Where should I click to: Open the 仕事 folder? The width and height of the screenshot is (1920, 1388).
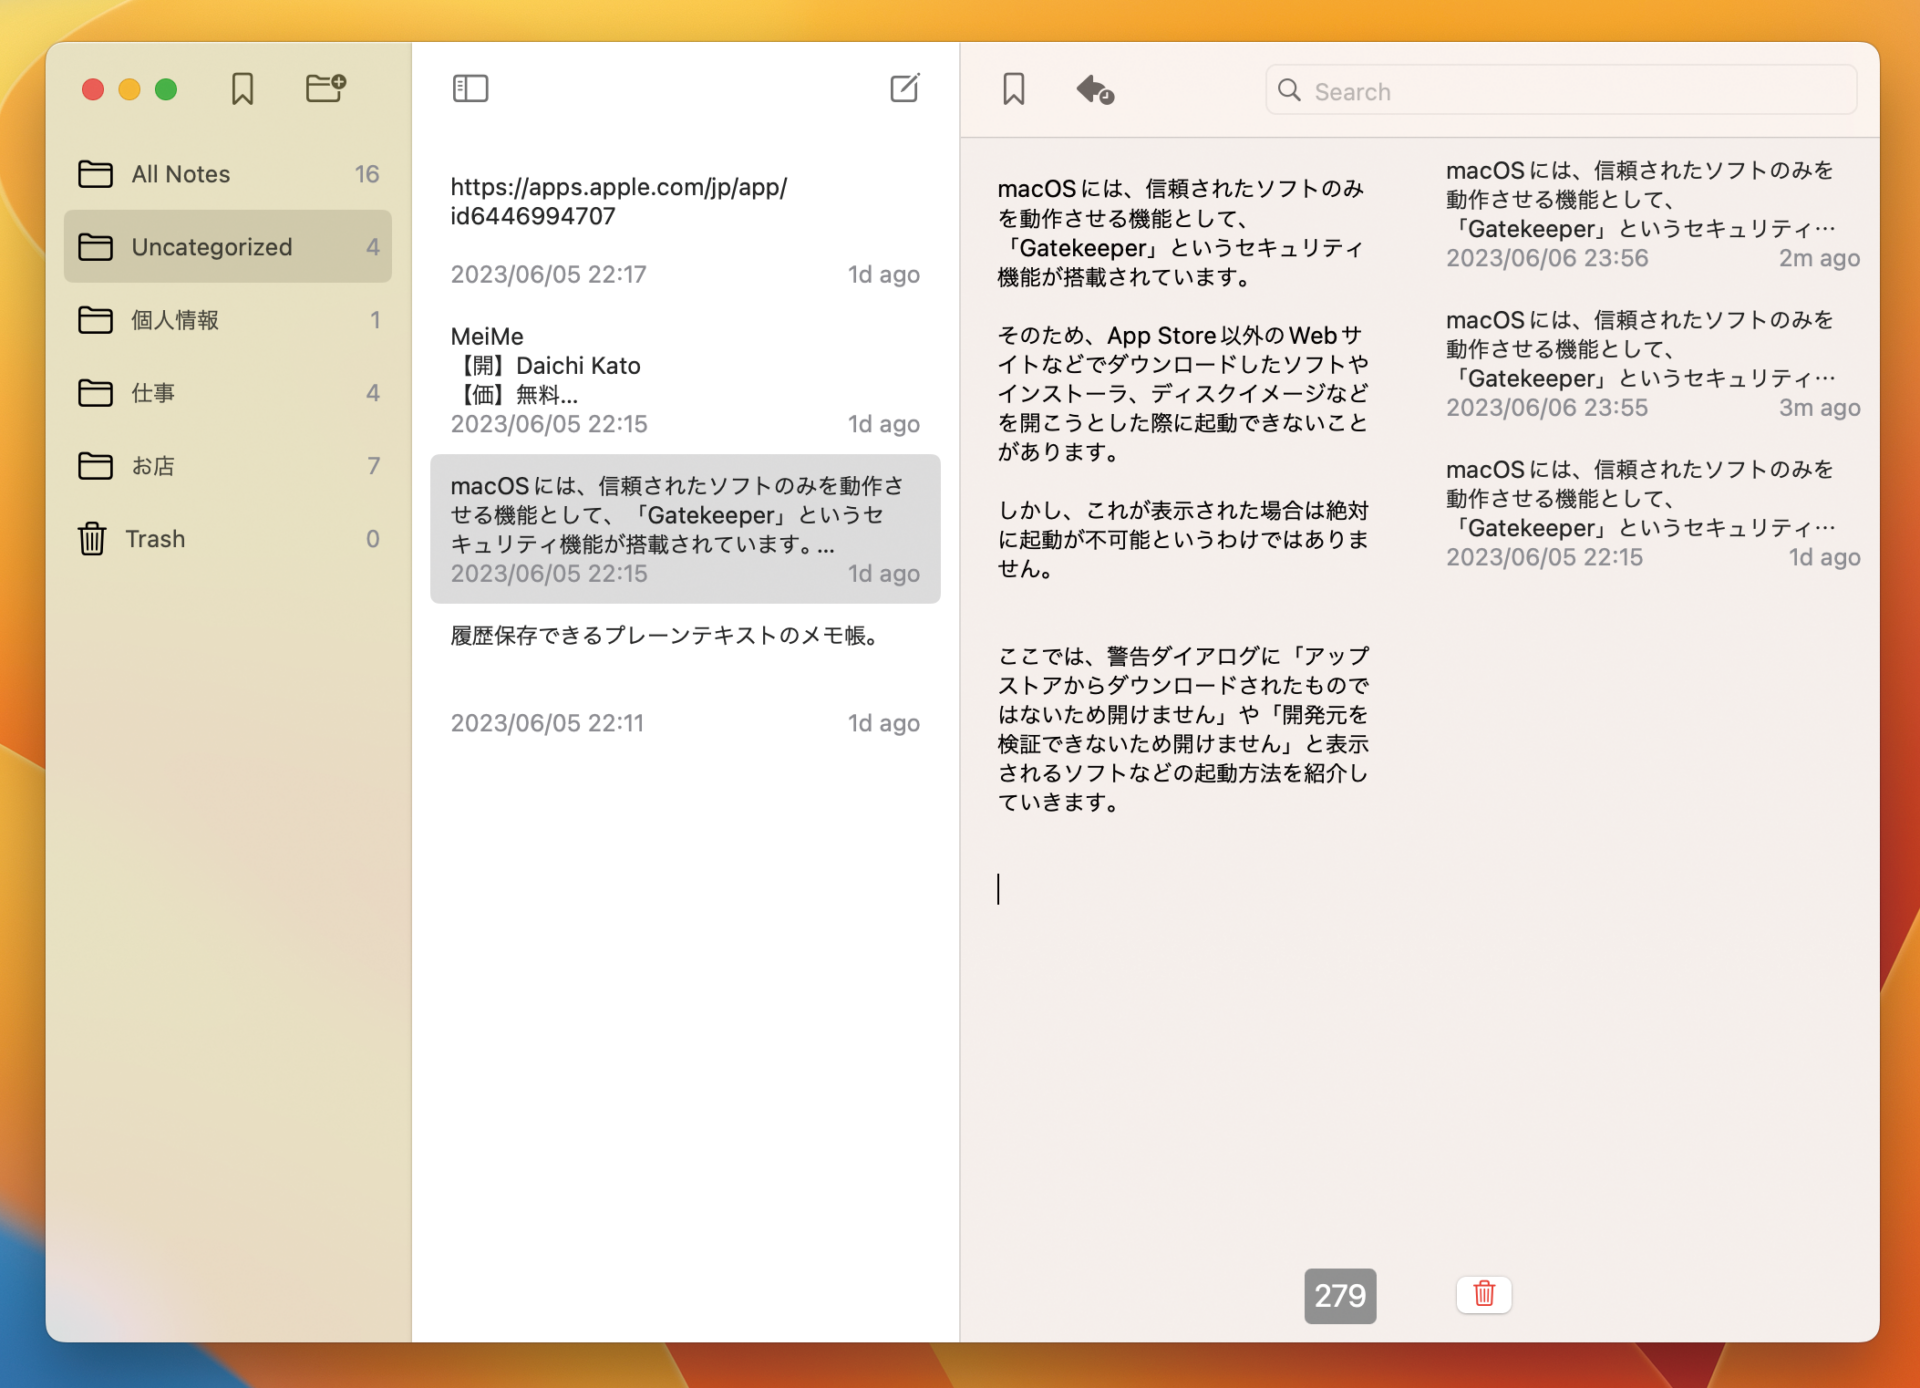228,393
